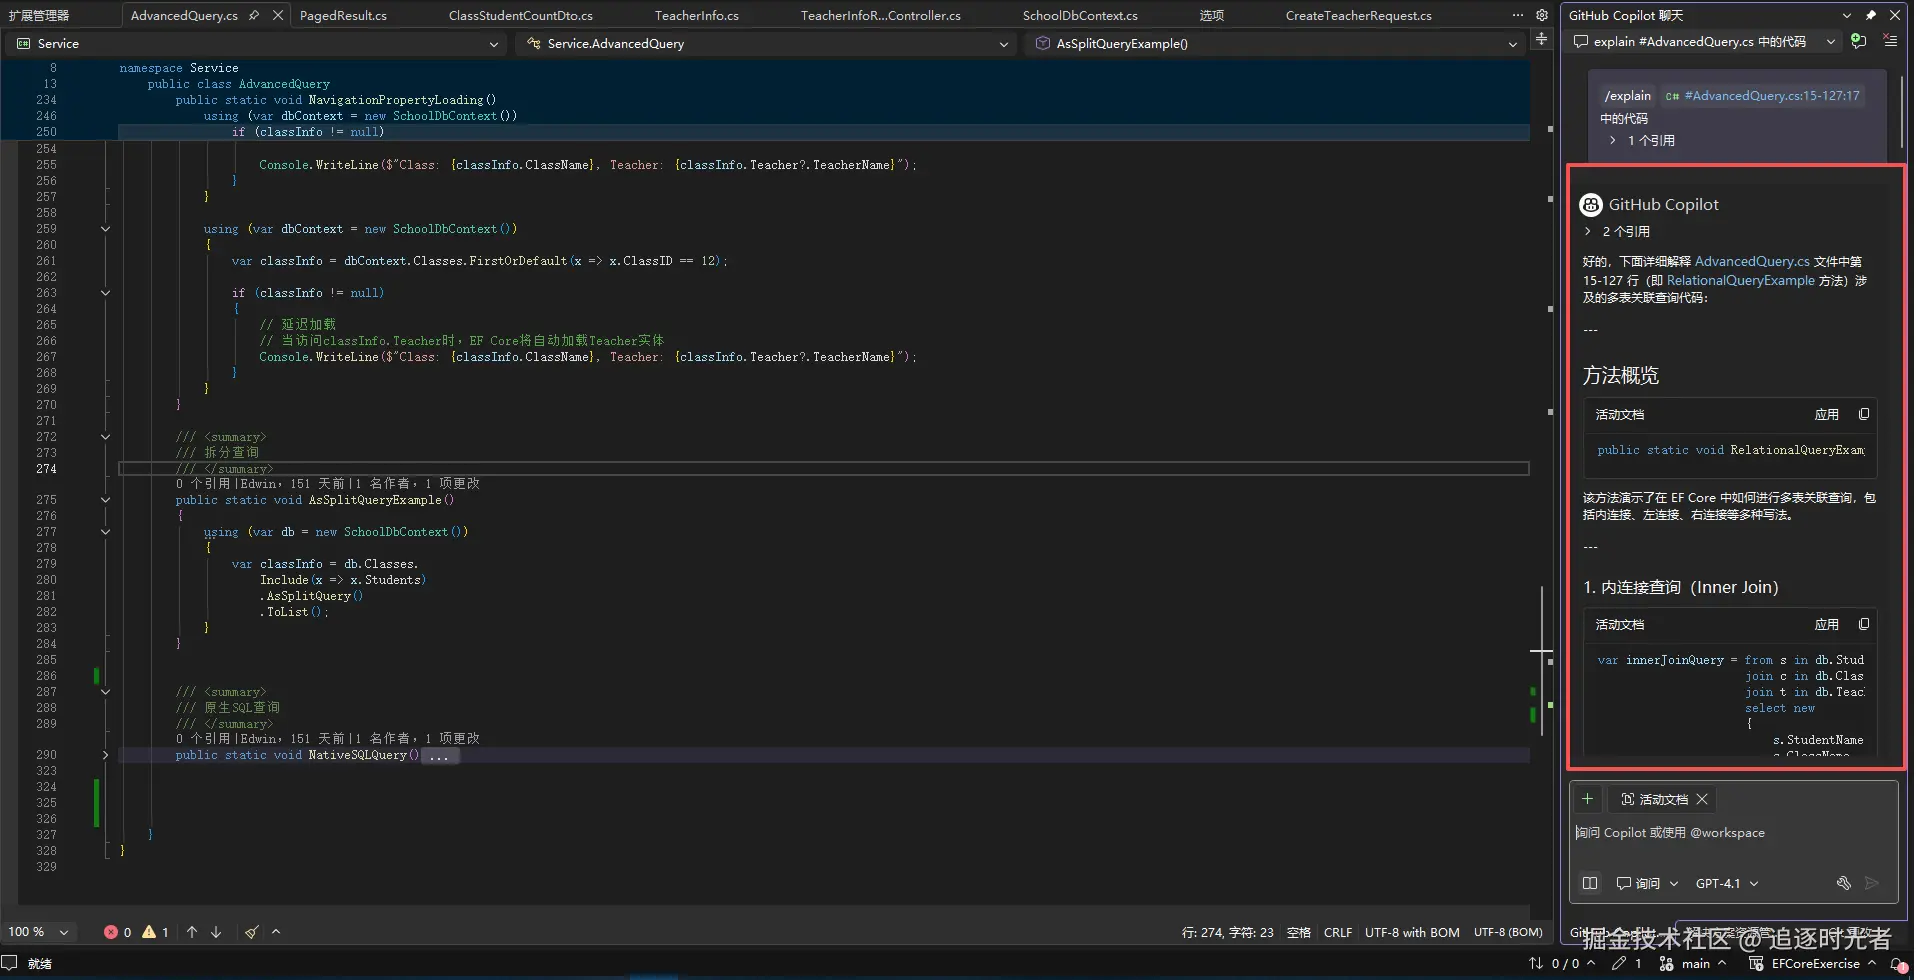This screenshot has height=980, width=1920.
Task: Pin the GitHub Copilot chat panel
Action: [x=1871, y=15]
